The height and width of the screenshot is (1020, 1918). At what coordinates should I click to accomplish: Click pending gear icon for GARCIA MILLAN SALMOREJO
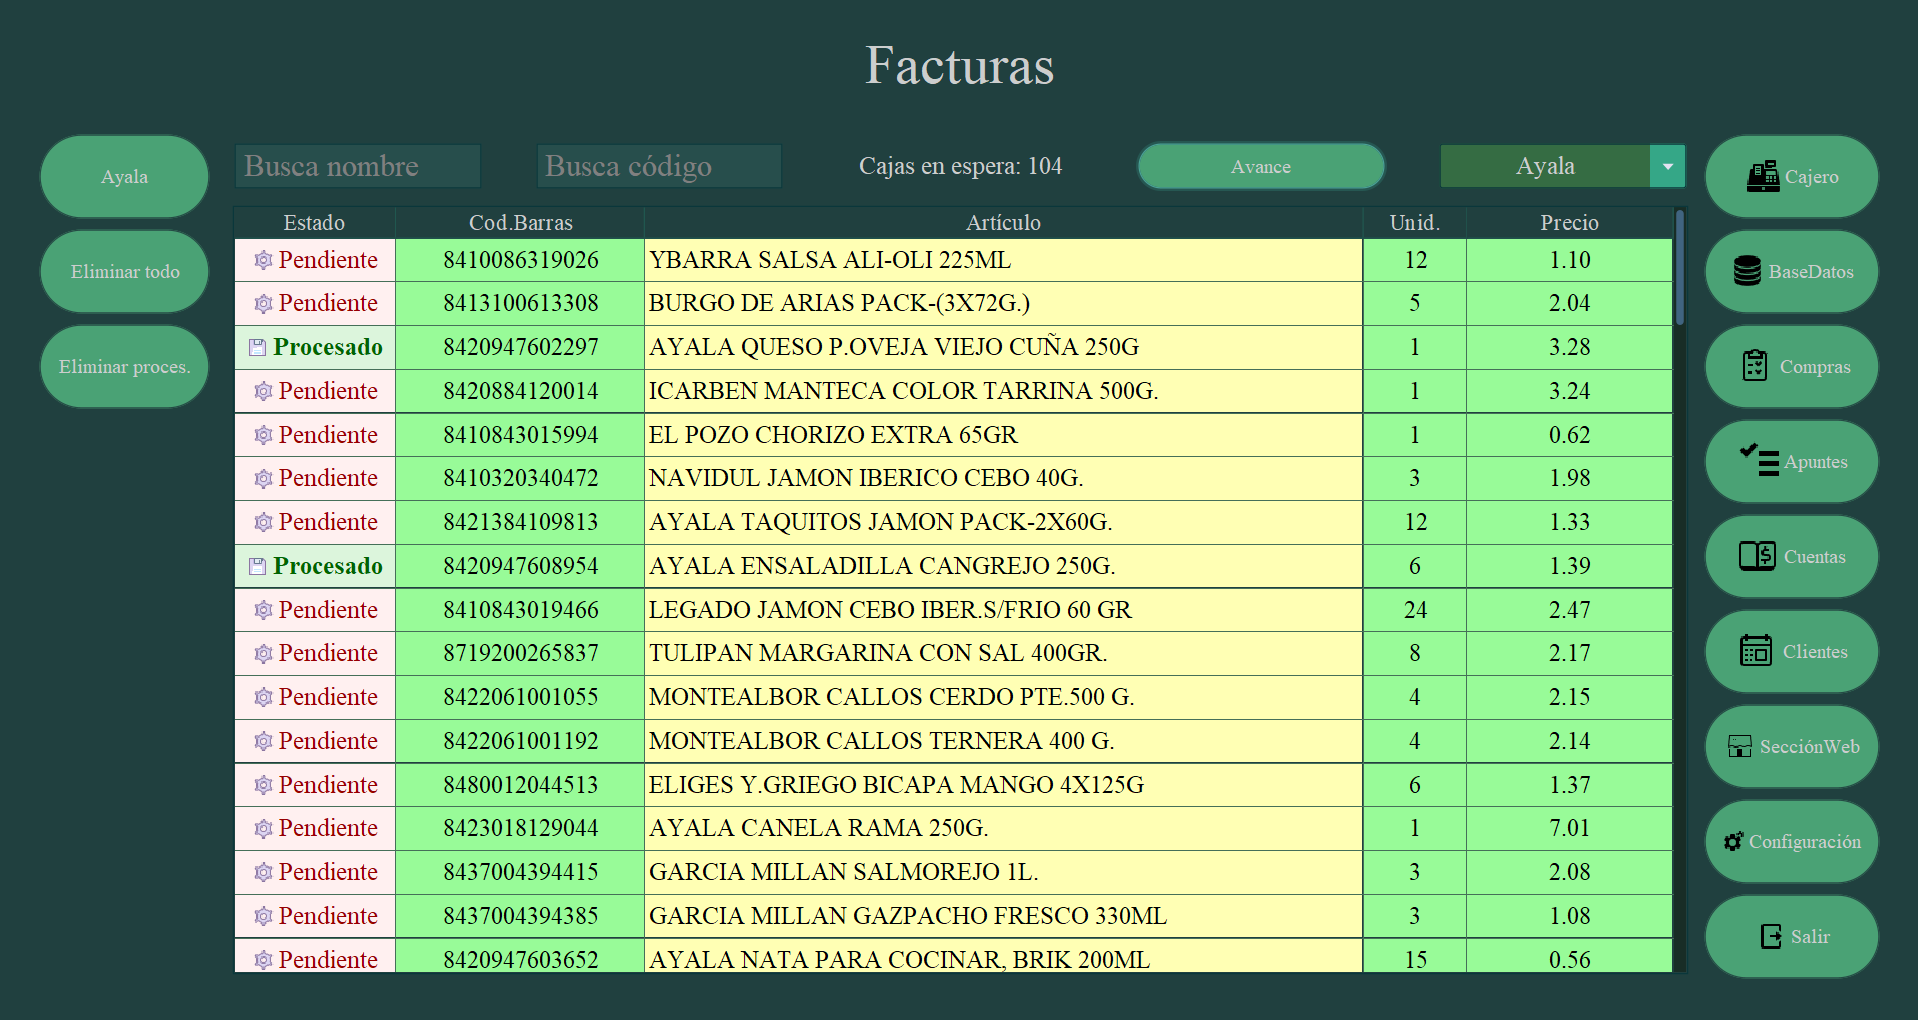click(x=263, y=872)
